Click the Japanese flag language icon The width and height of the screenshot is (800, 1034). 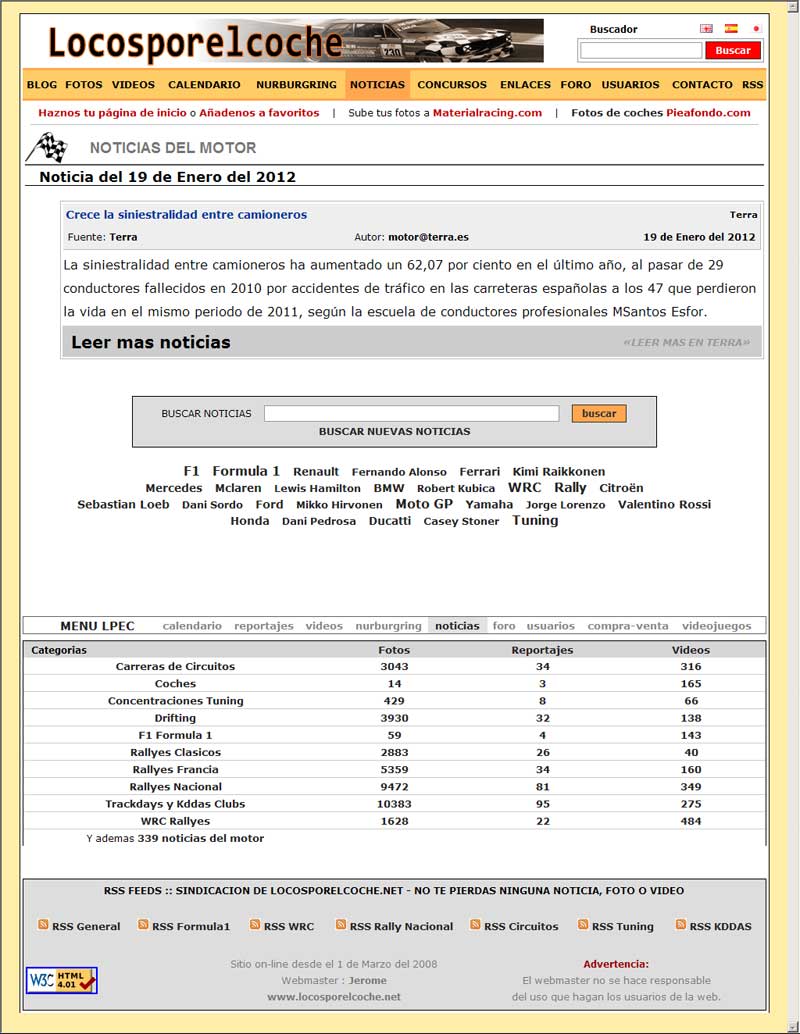(756, 28)
